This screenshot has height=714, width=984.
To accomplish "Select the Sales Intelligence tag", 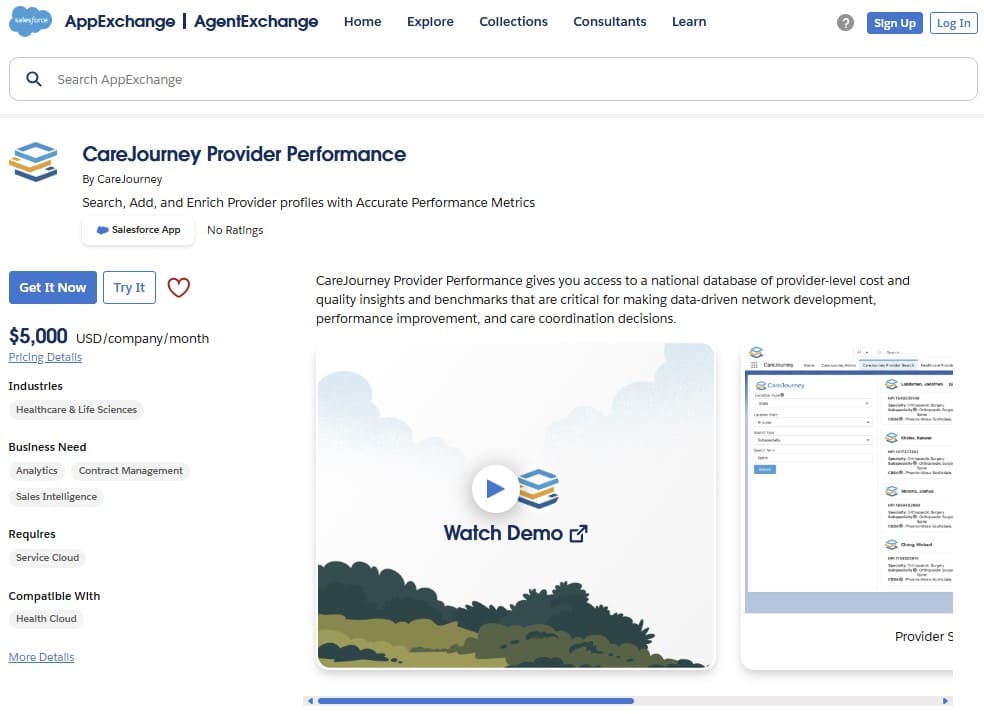I will pos(56,496).
